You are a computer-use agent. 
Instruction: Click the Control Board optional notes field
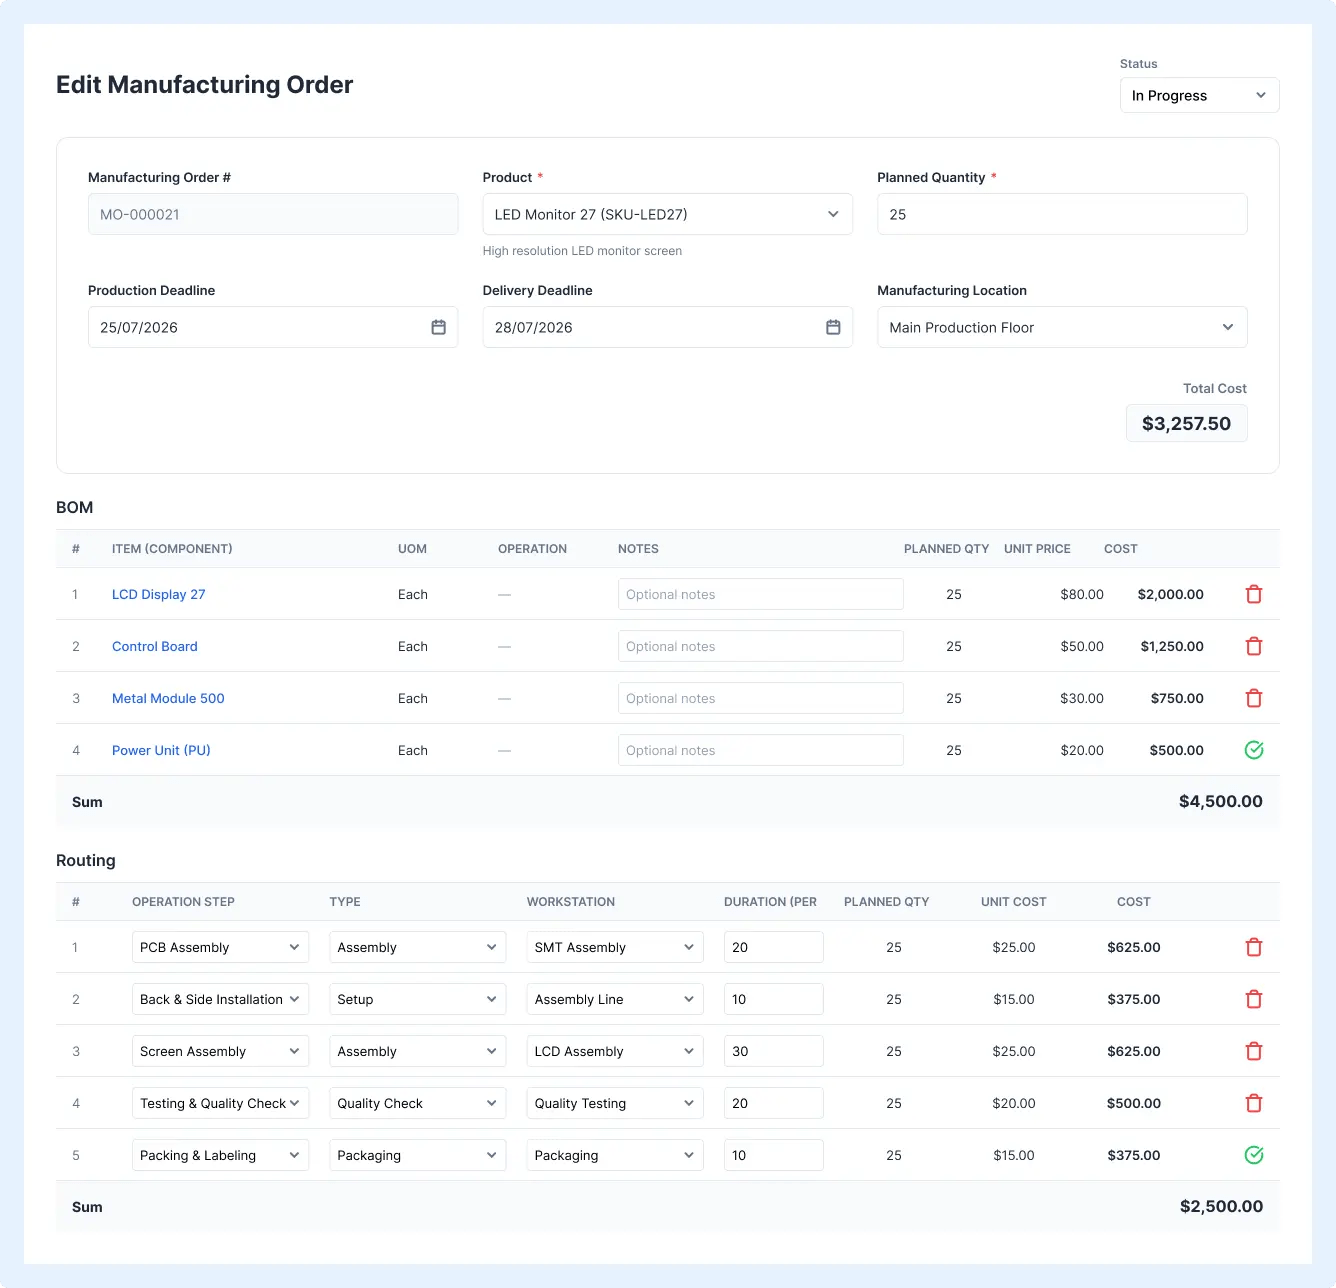[760, 646]
